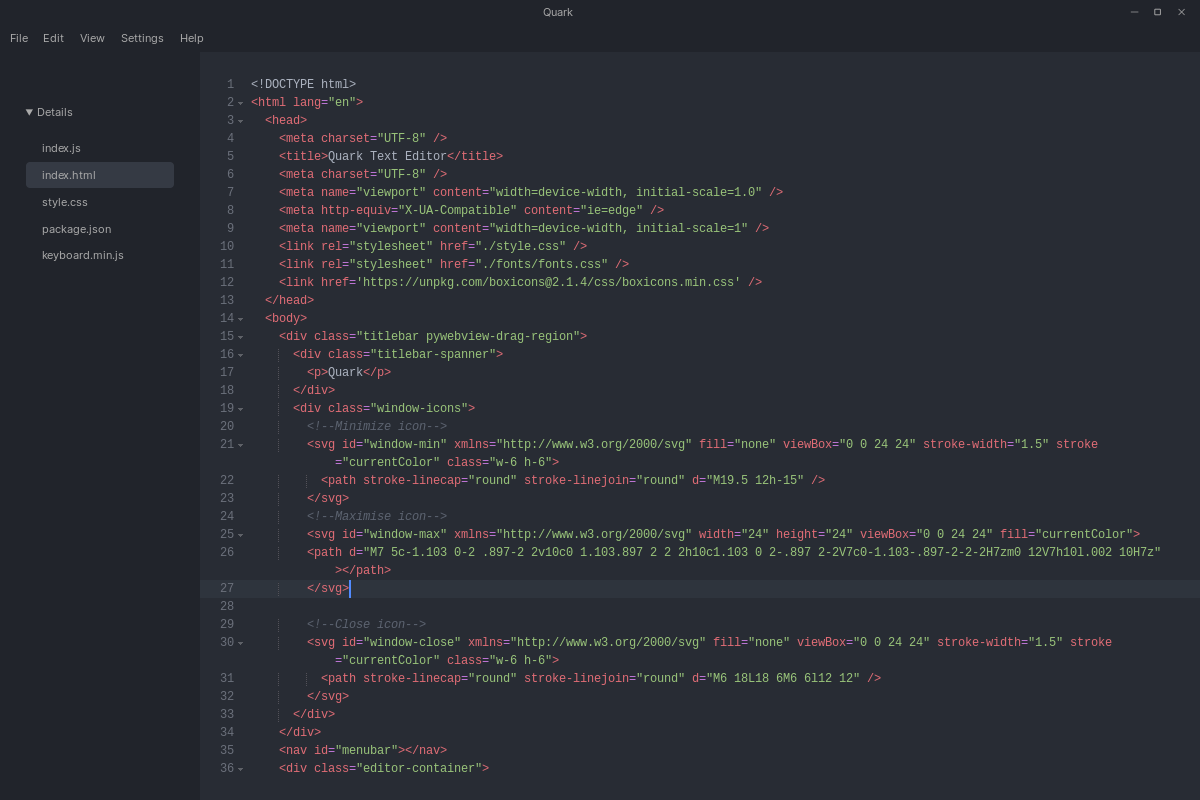Collapse the window-min svg on line 21

pyautogui.click(x=240, y=443)
